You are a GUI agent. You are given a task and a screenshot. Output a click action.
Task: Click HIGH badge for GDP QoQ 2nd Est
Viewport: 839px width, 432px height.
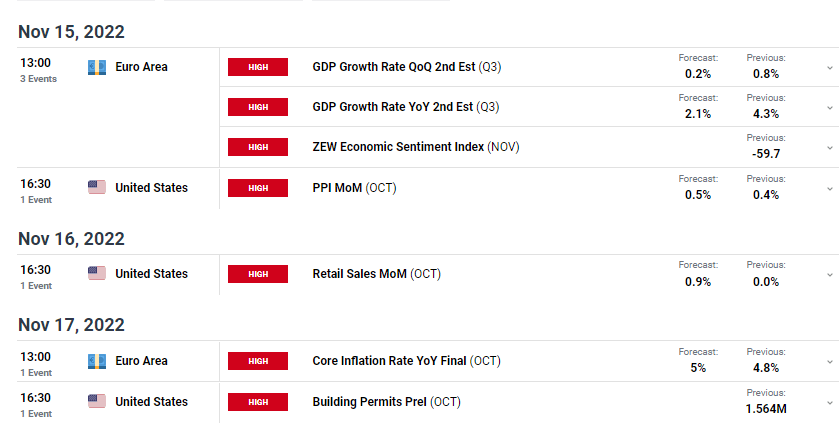[258, 67]
